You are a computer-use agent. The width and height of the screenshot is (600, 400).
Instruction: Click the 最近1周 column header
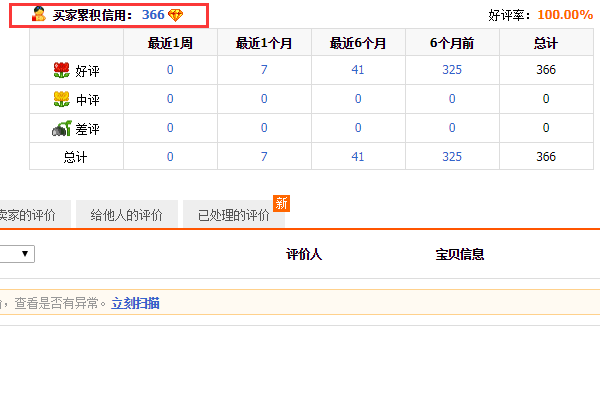coord(170,43)
